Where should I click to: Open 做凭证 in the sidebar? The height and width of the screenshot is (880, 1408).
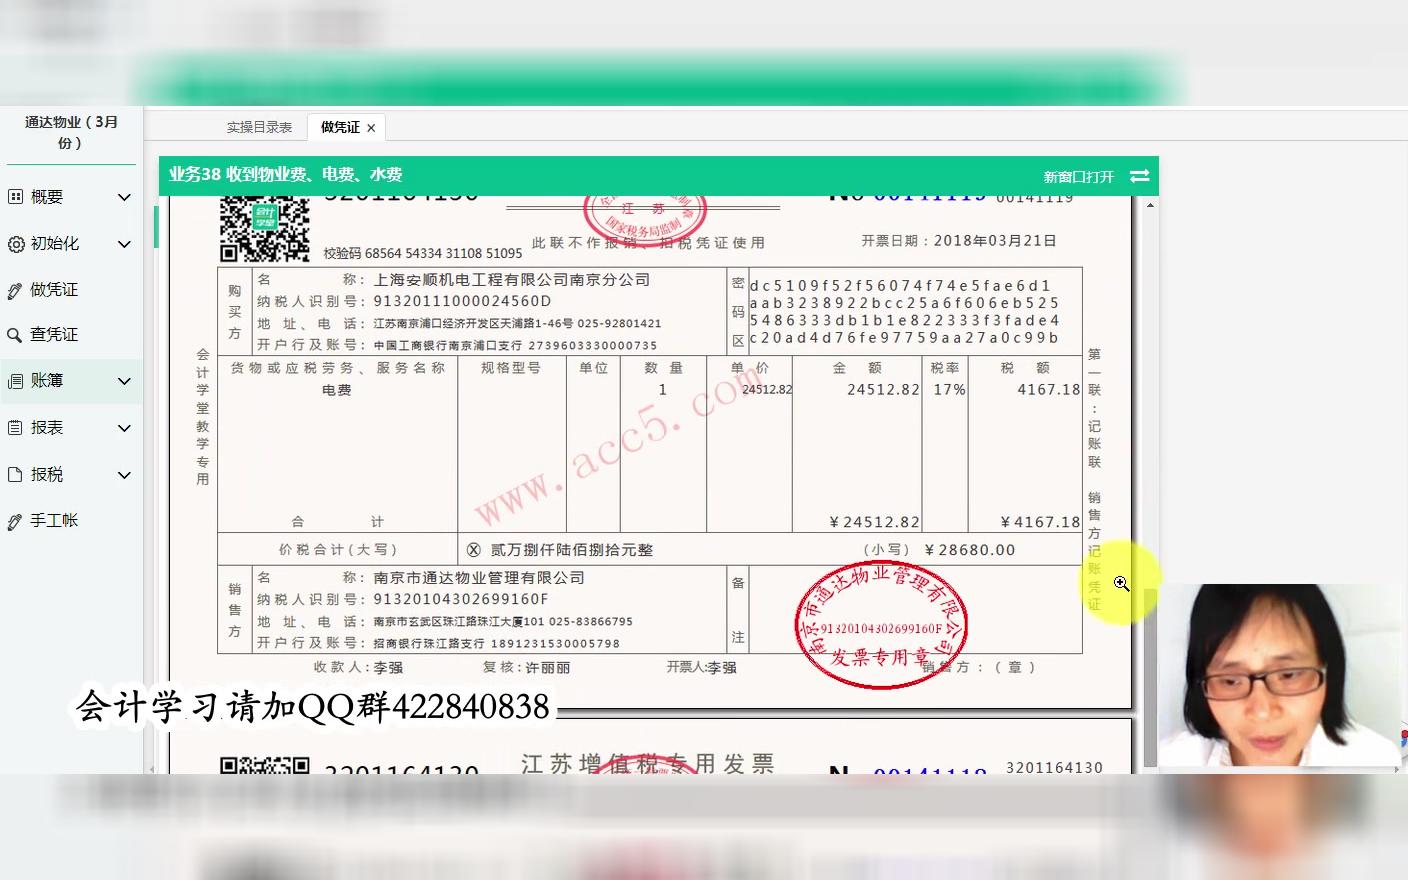point(54,290)
